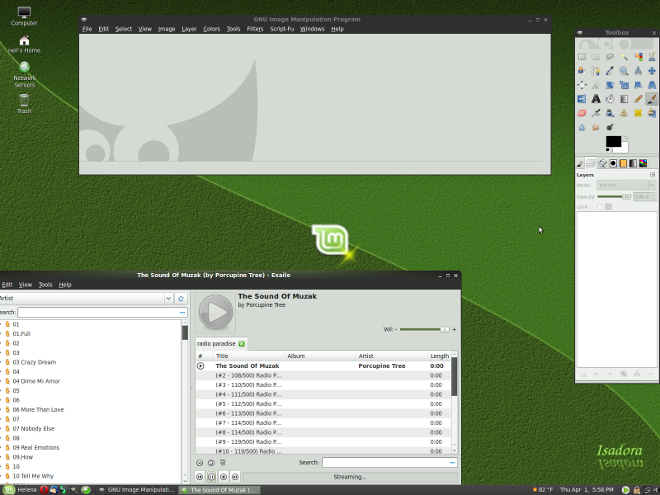This screenshot has width=660, height=495.
Task: Open the layer Mode dropdown showing Normal
Action: (626, 185)
